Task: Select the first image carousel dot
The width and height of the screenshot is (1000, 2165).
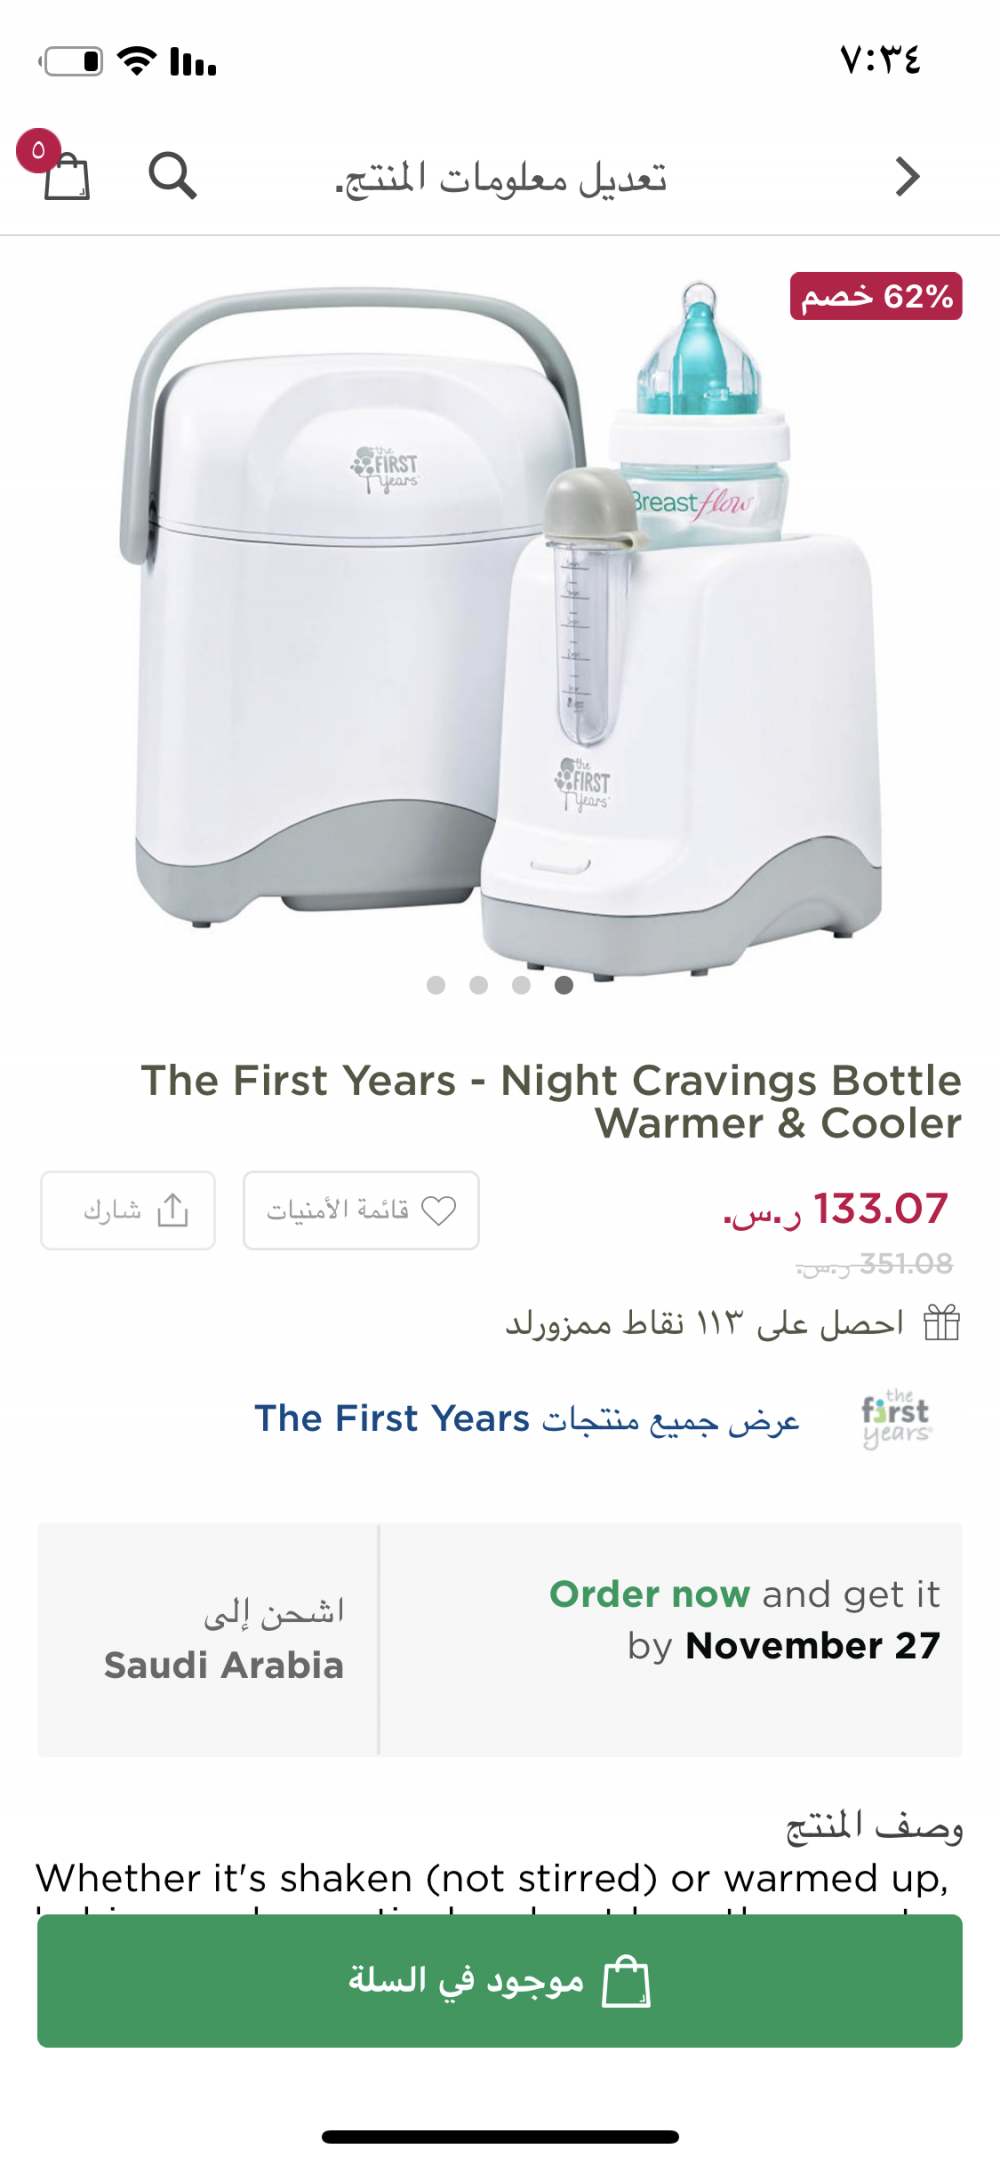Action: pyautogui.click(x=436, y=985)
